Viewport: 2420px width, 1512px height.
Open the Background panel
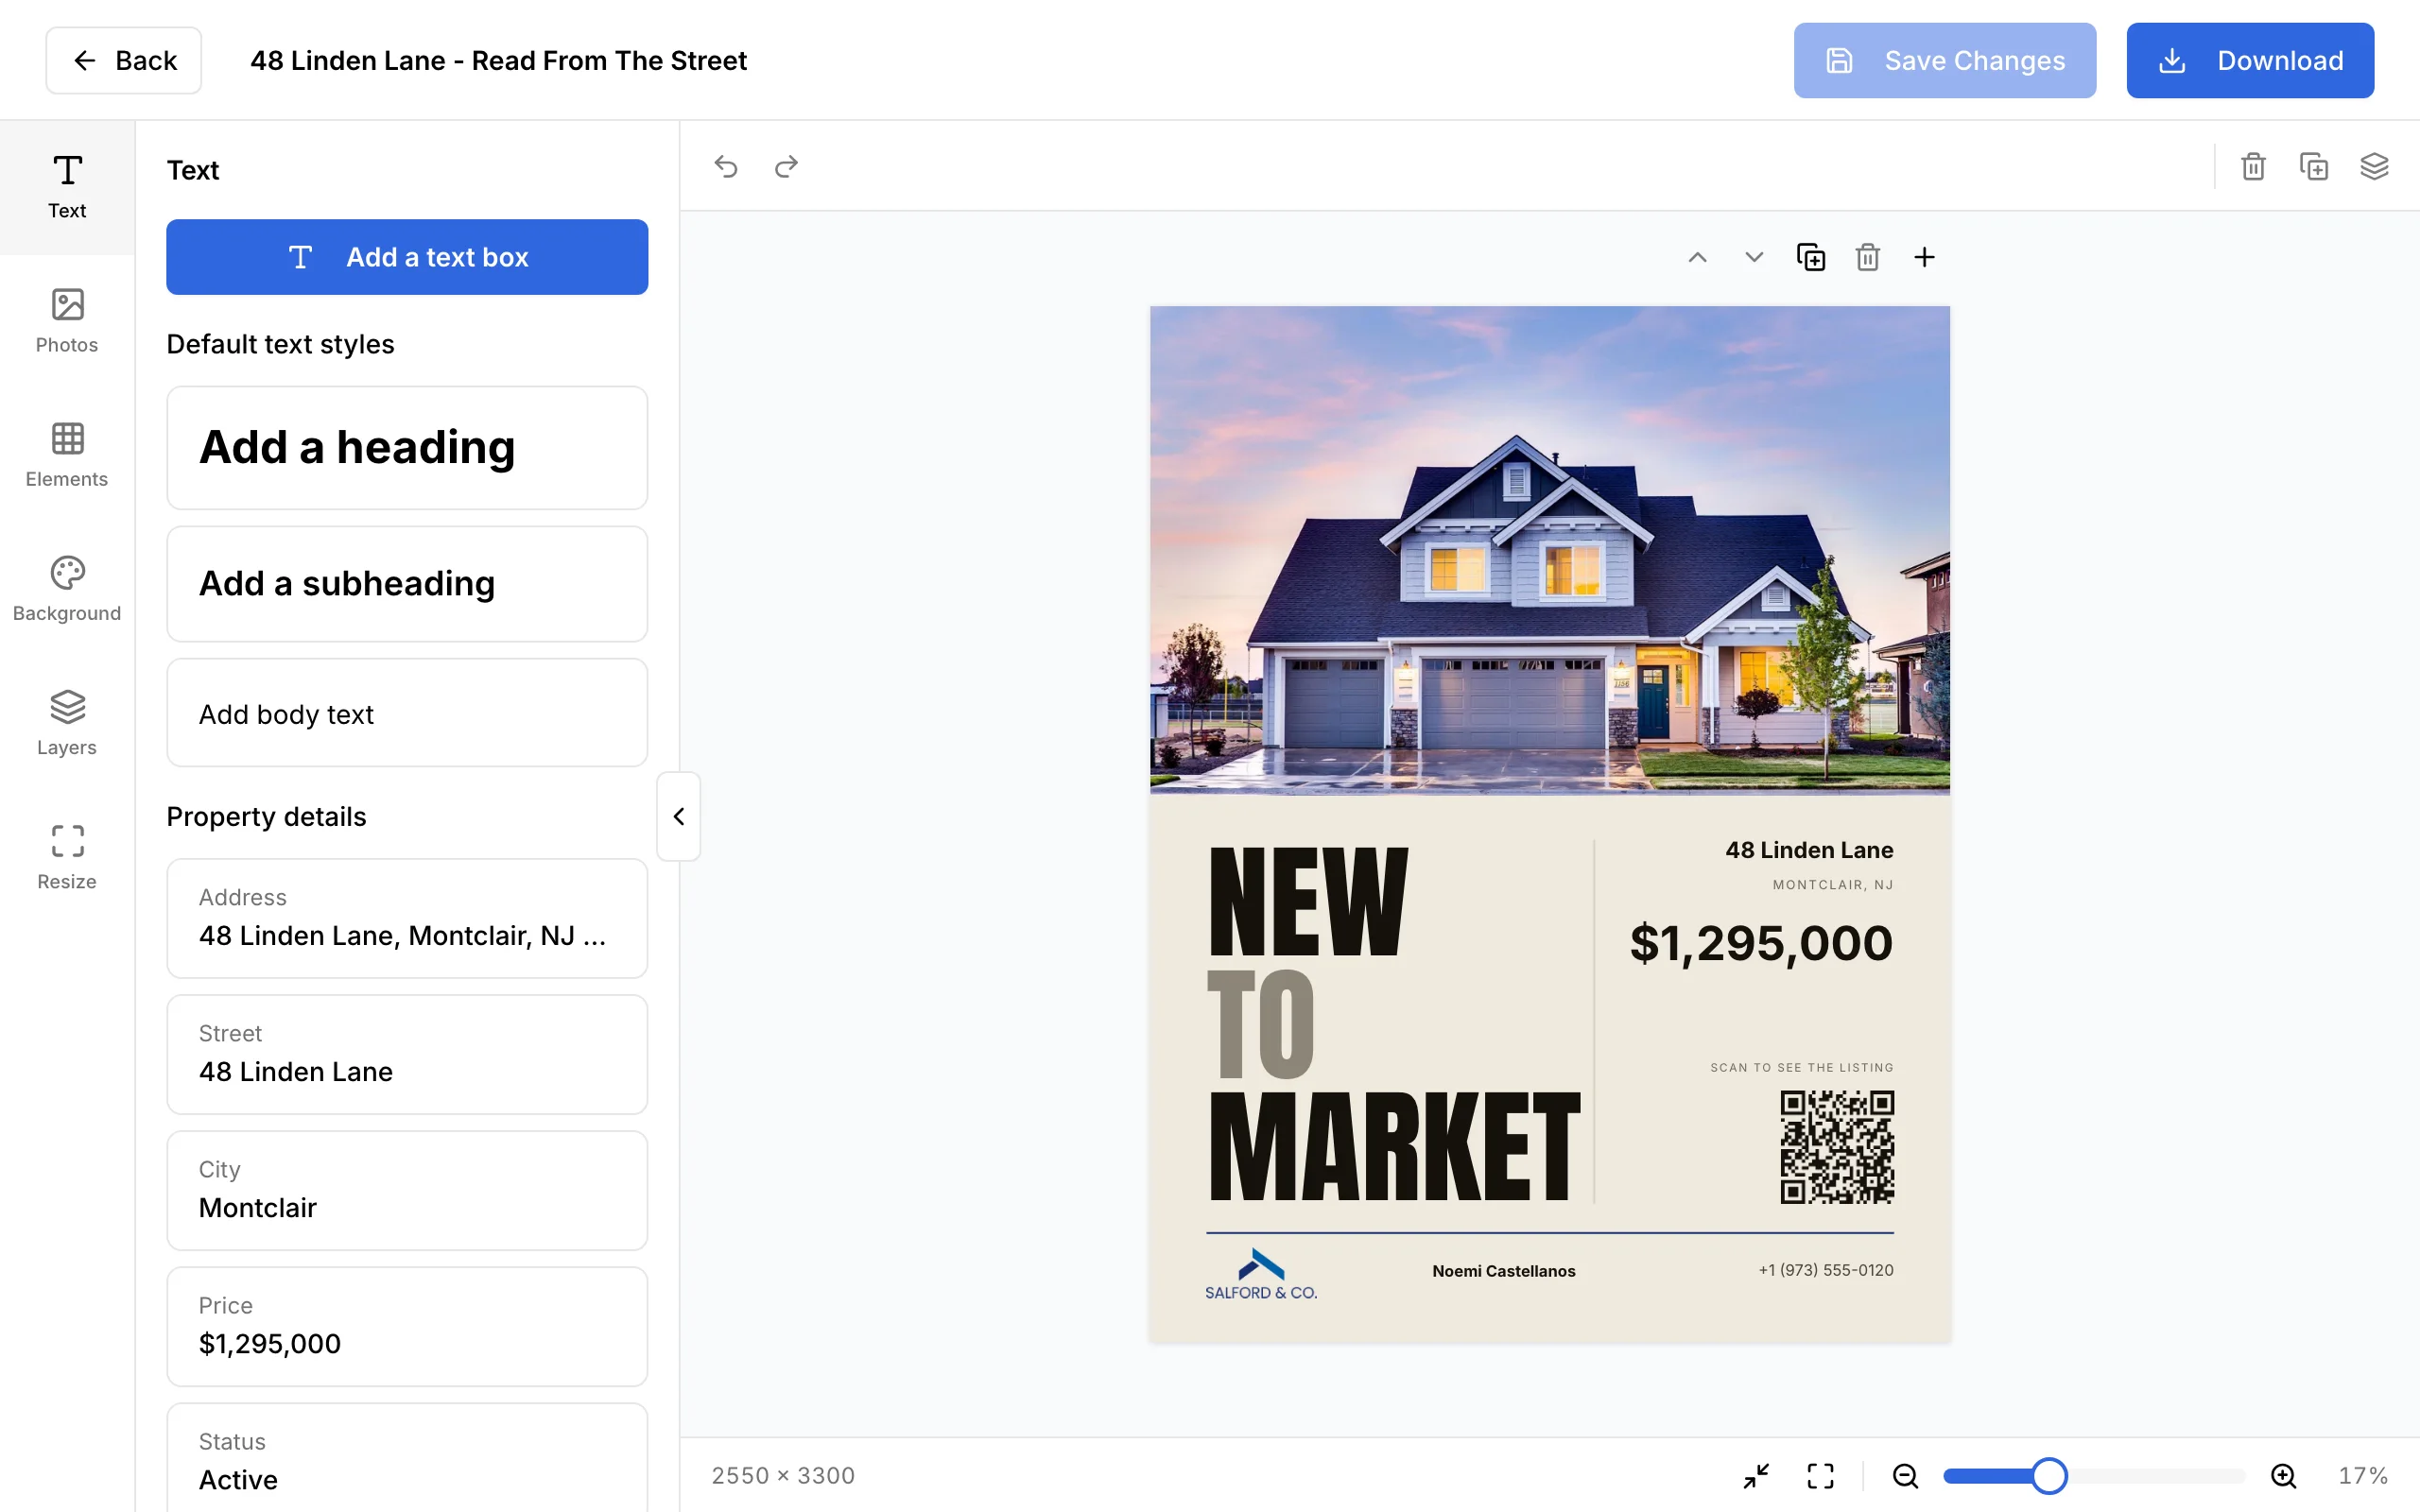click(x=67, y=589)
